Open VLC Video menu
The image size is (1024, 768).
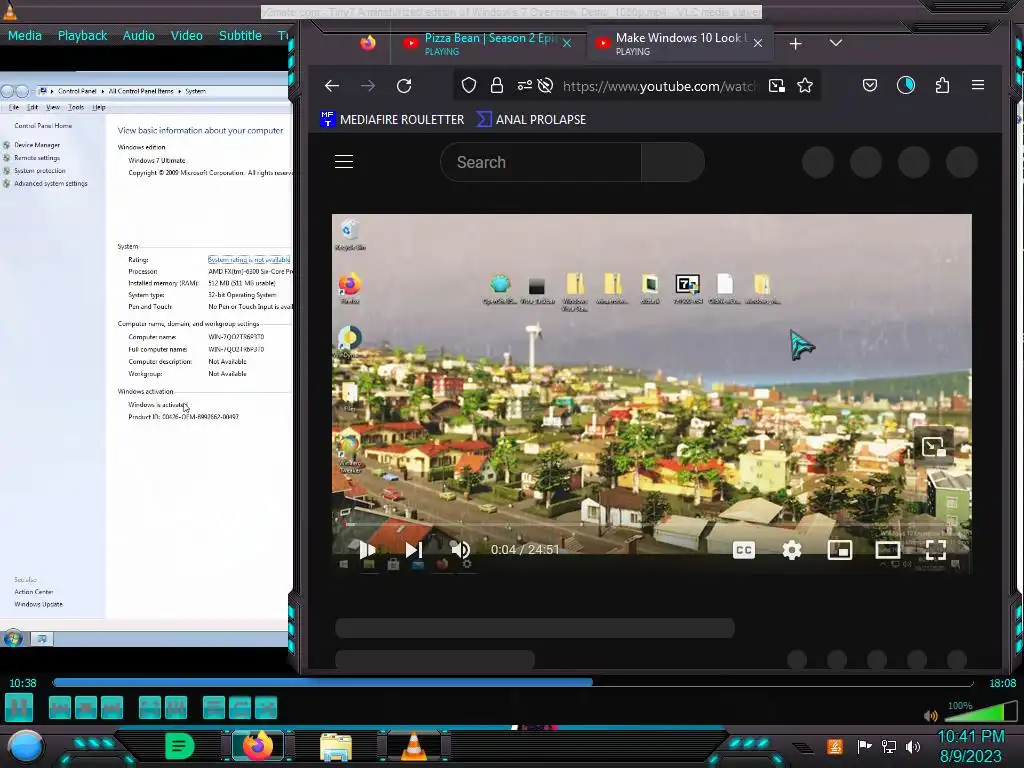click(187, 35)
